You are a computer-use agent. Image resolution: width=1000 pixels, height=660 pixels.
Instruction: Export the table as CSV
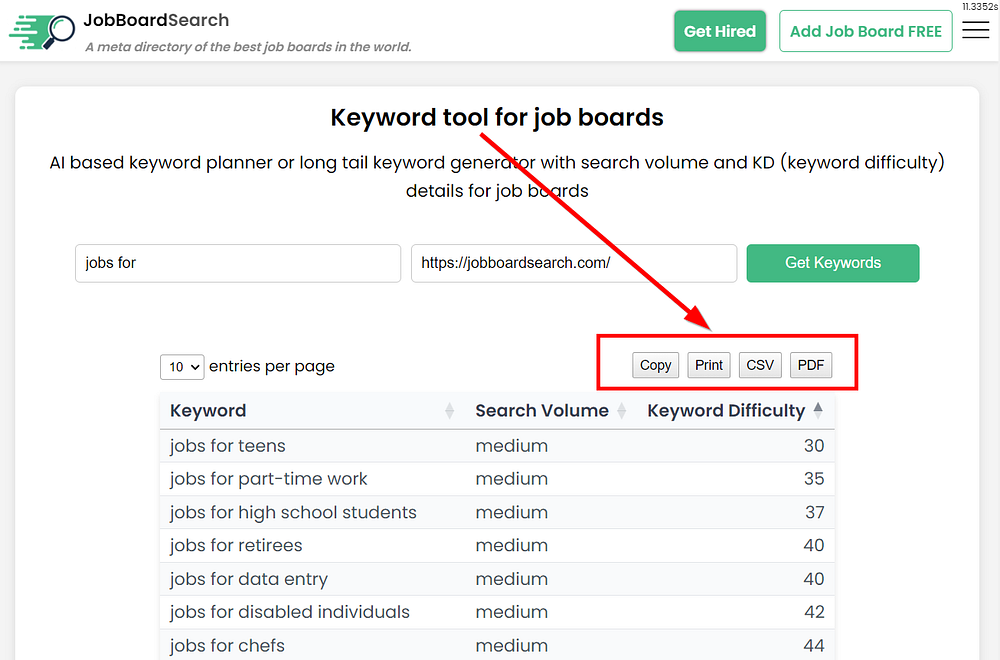760,365
